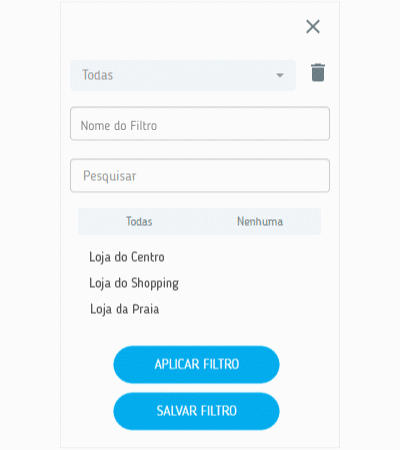Open the Todas saved filters combo box
The height and width of the screenshot is (450, 400).
(183, 75)
